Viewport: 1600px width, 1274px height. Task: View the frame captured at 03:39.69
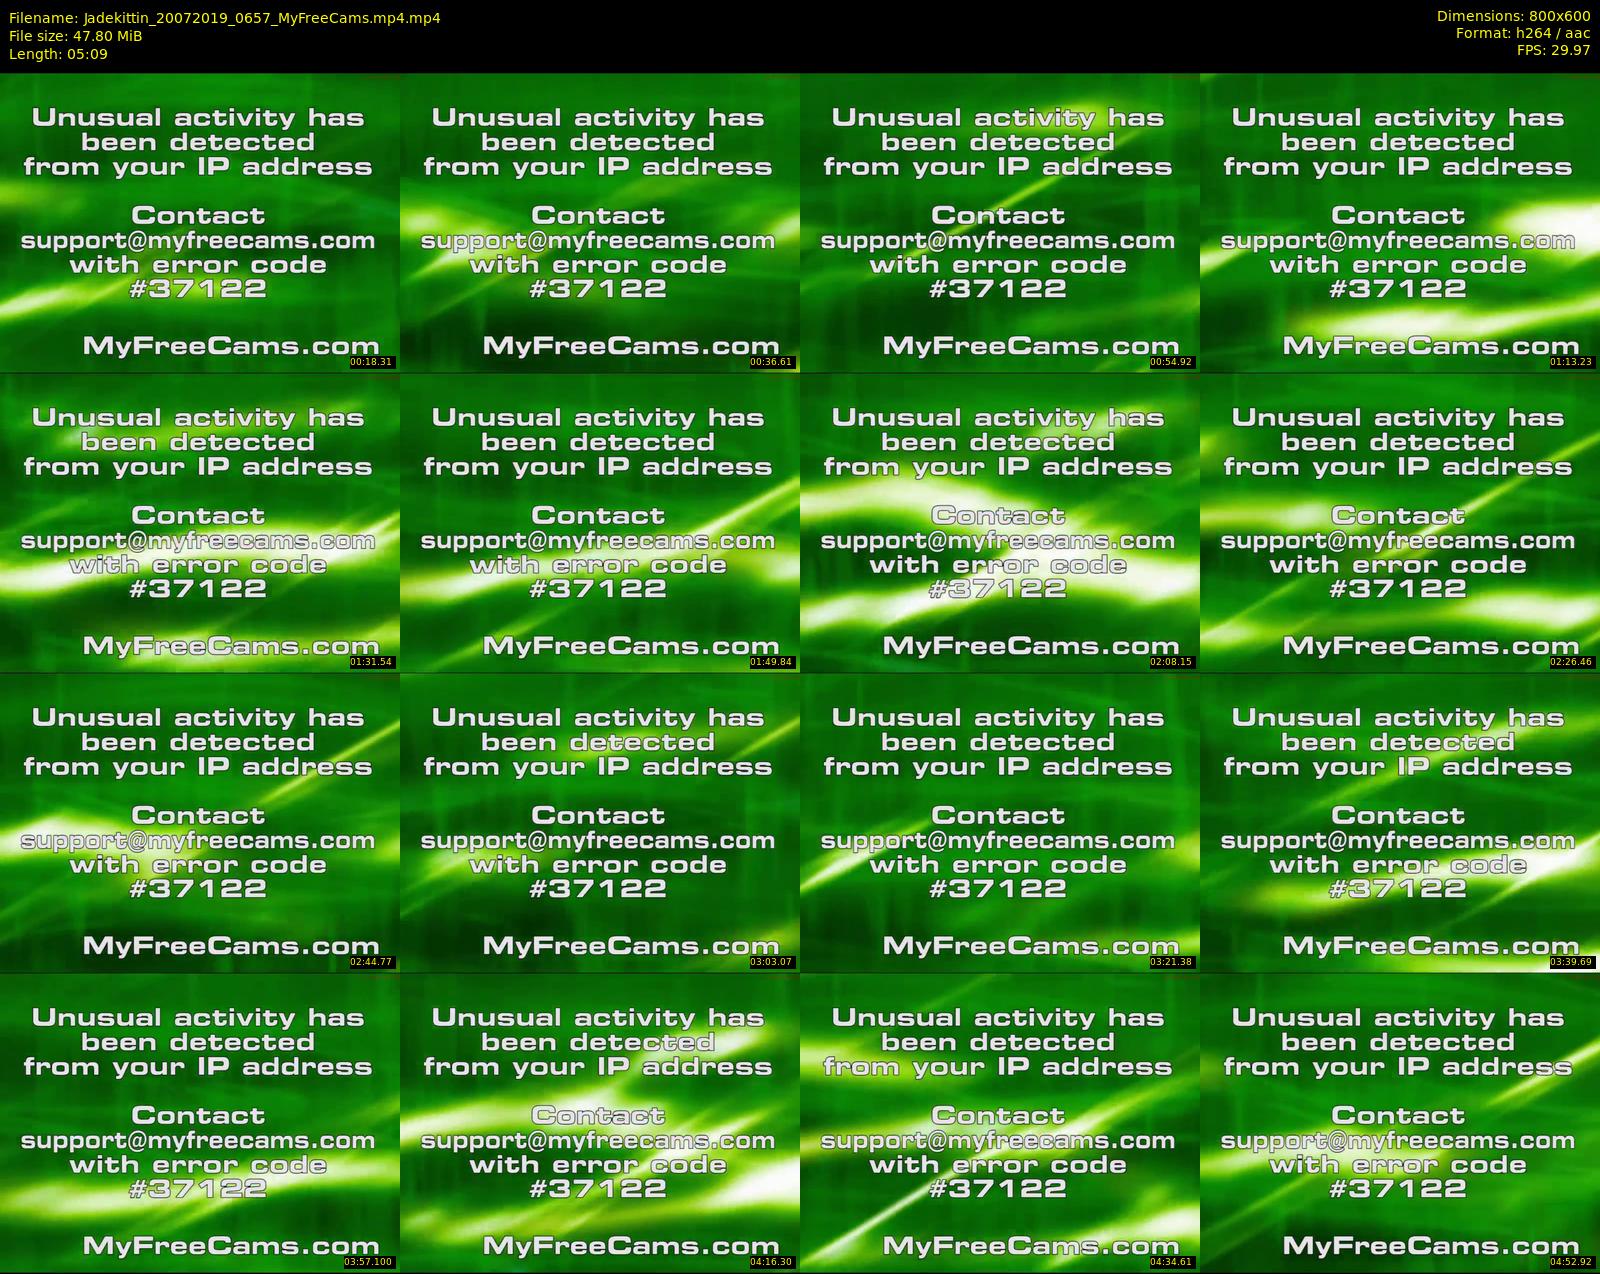1400,823
